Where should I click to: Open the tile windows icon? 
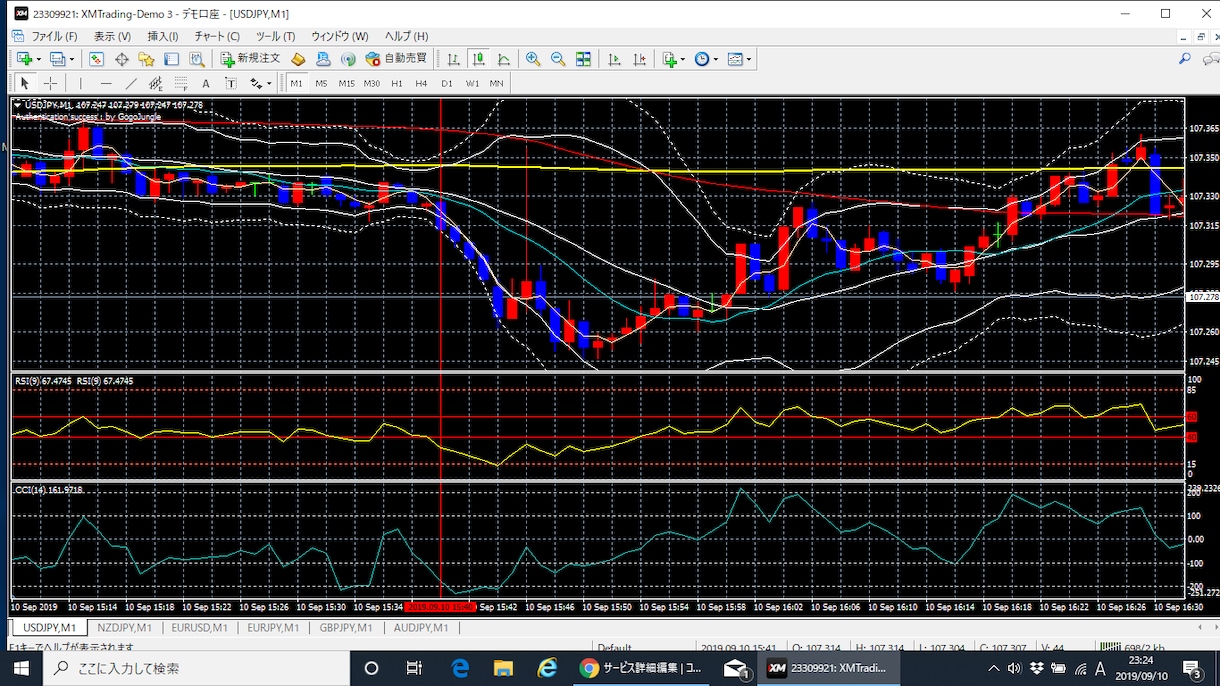click(583, 59)
